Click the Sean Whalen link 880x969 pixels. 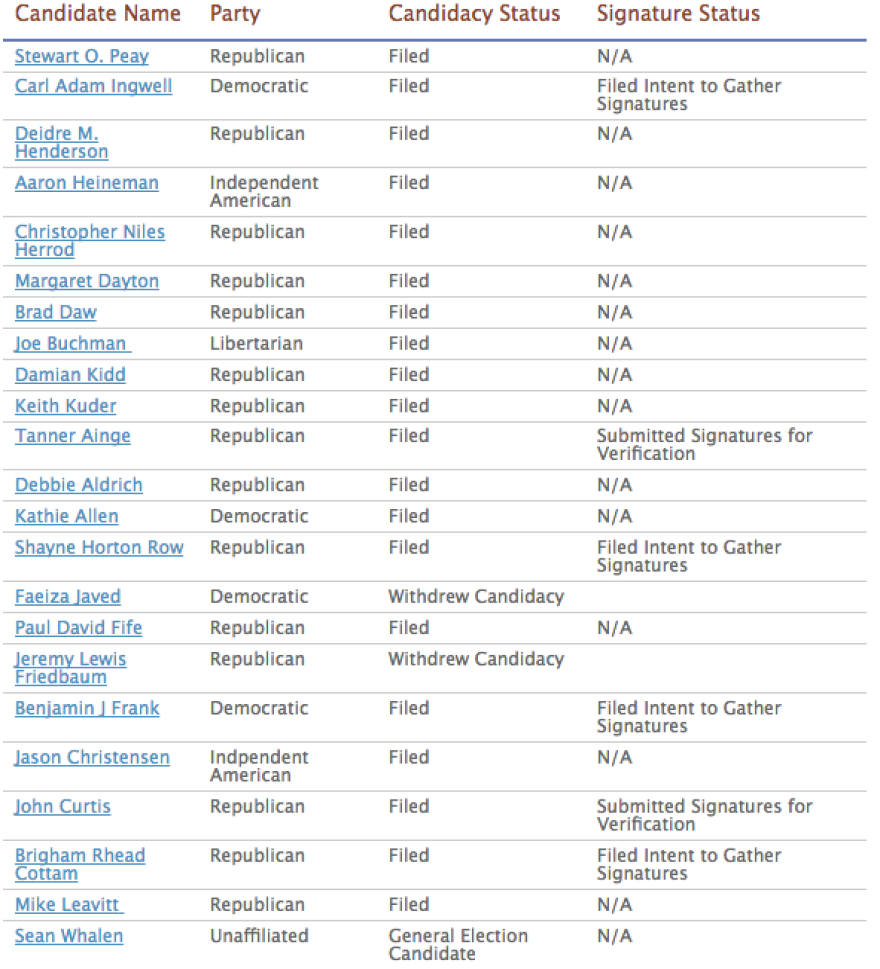point(69,936)
